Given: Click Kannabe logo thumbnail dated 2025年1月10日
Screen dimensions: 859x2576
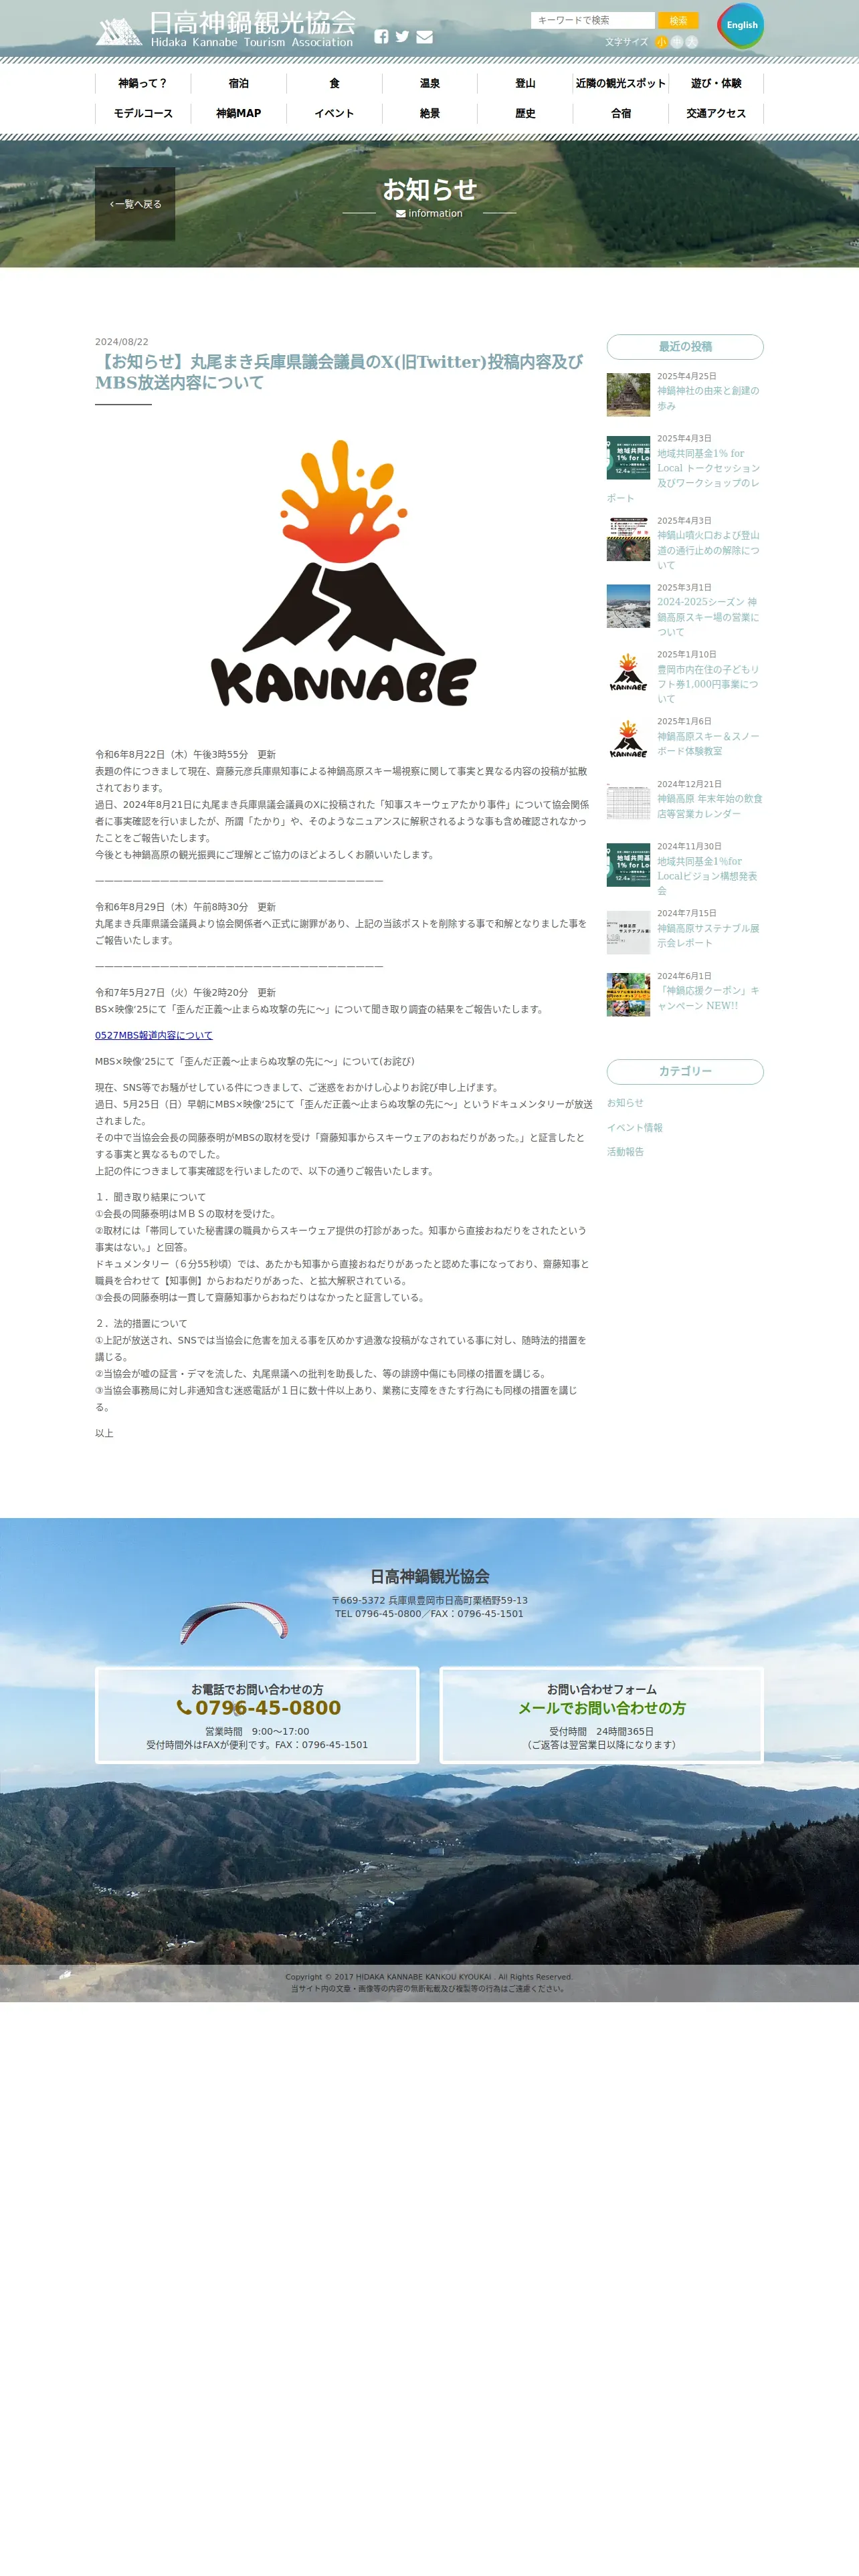Looking at the screenshot, I should [628, 673].
